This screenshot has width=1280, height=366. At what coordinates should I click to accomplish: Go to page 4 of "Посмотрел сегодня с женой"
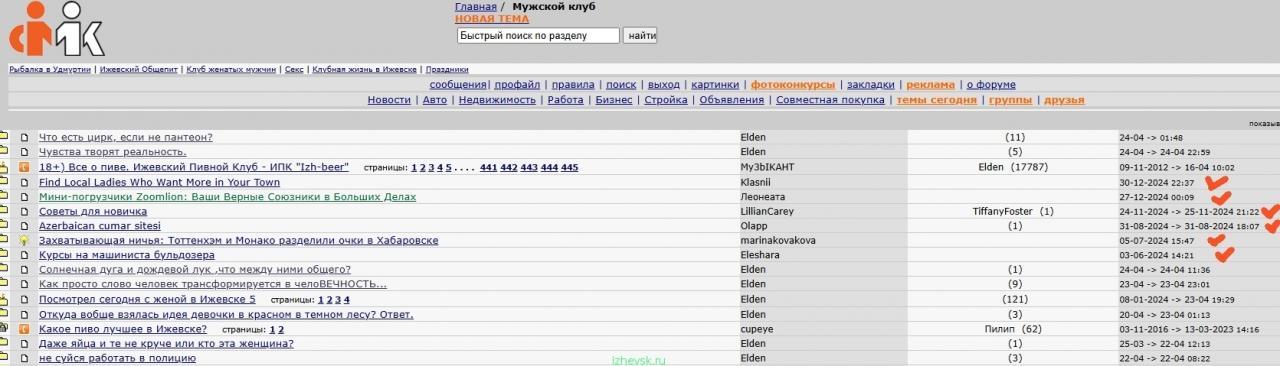tap(346, 300)
